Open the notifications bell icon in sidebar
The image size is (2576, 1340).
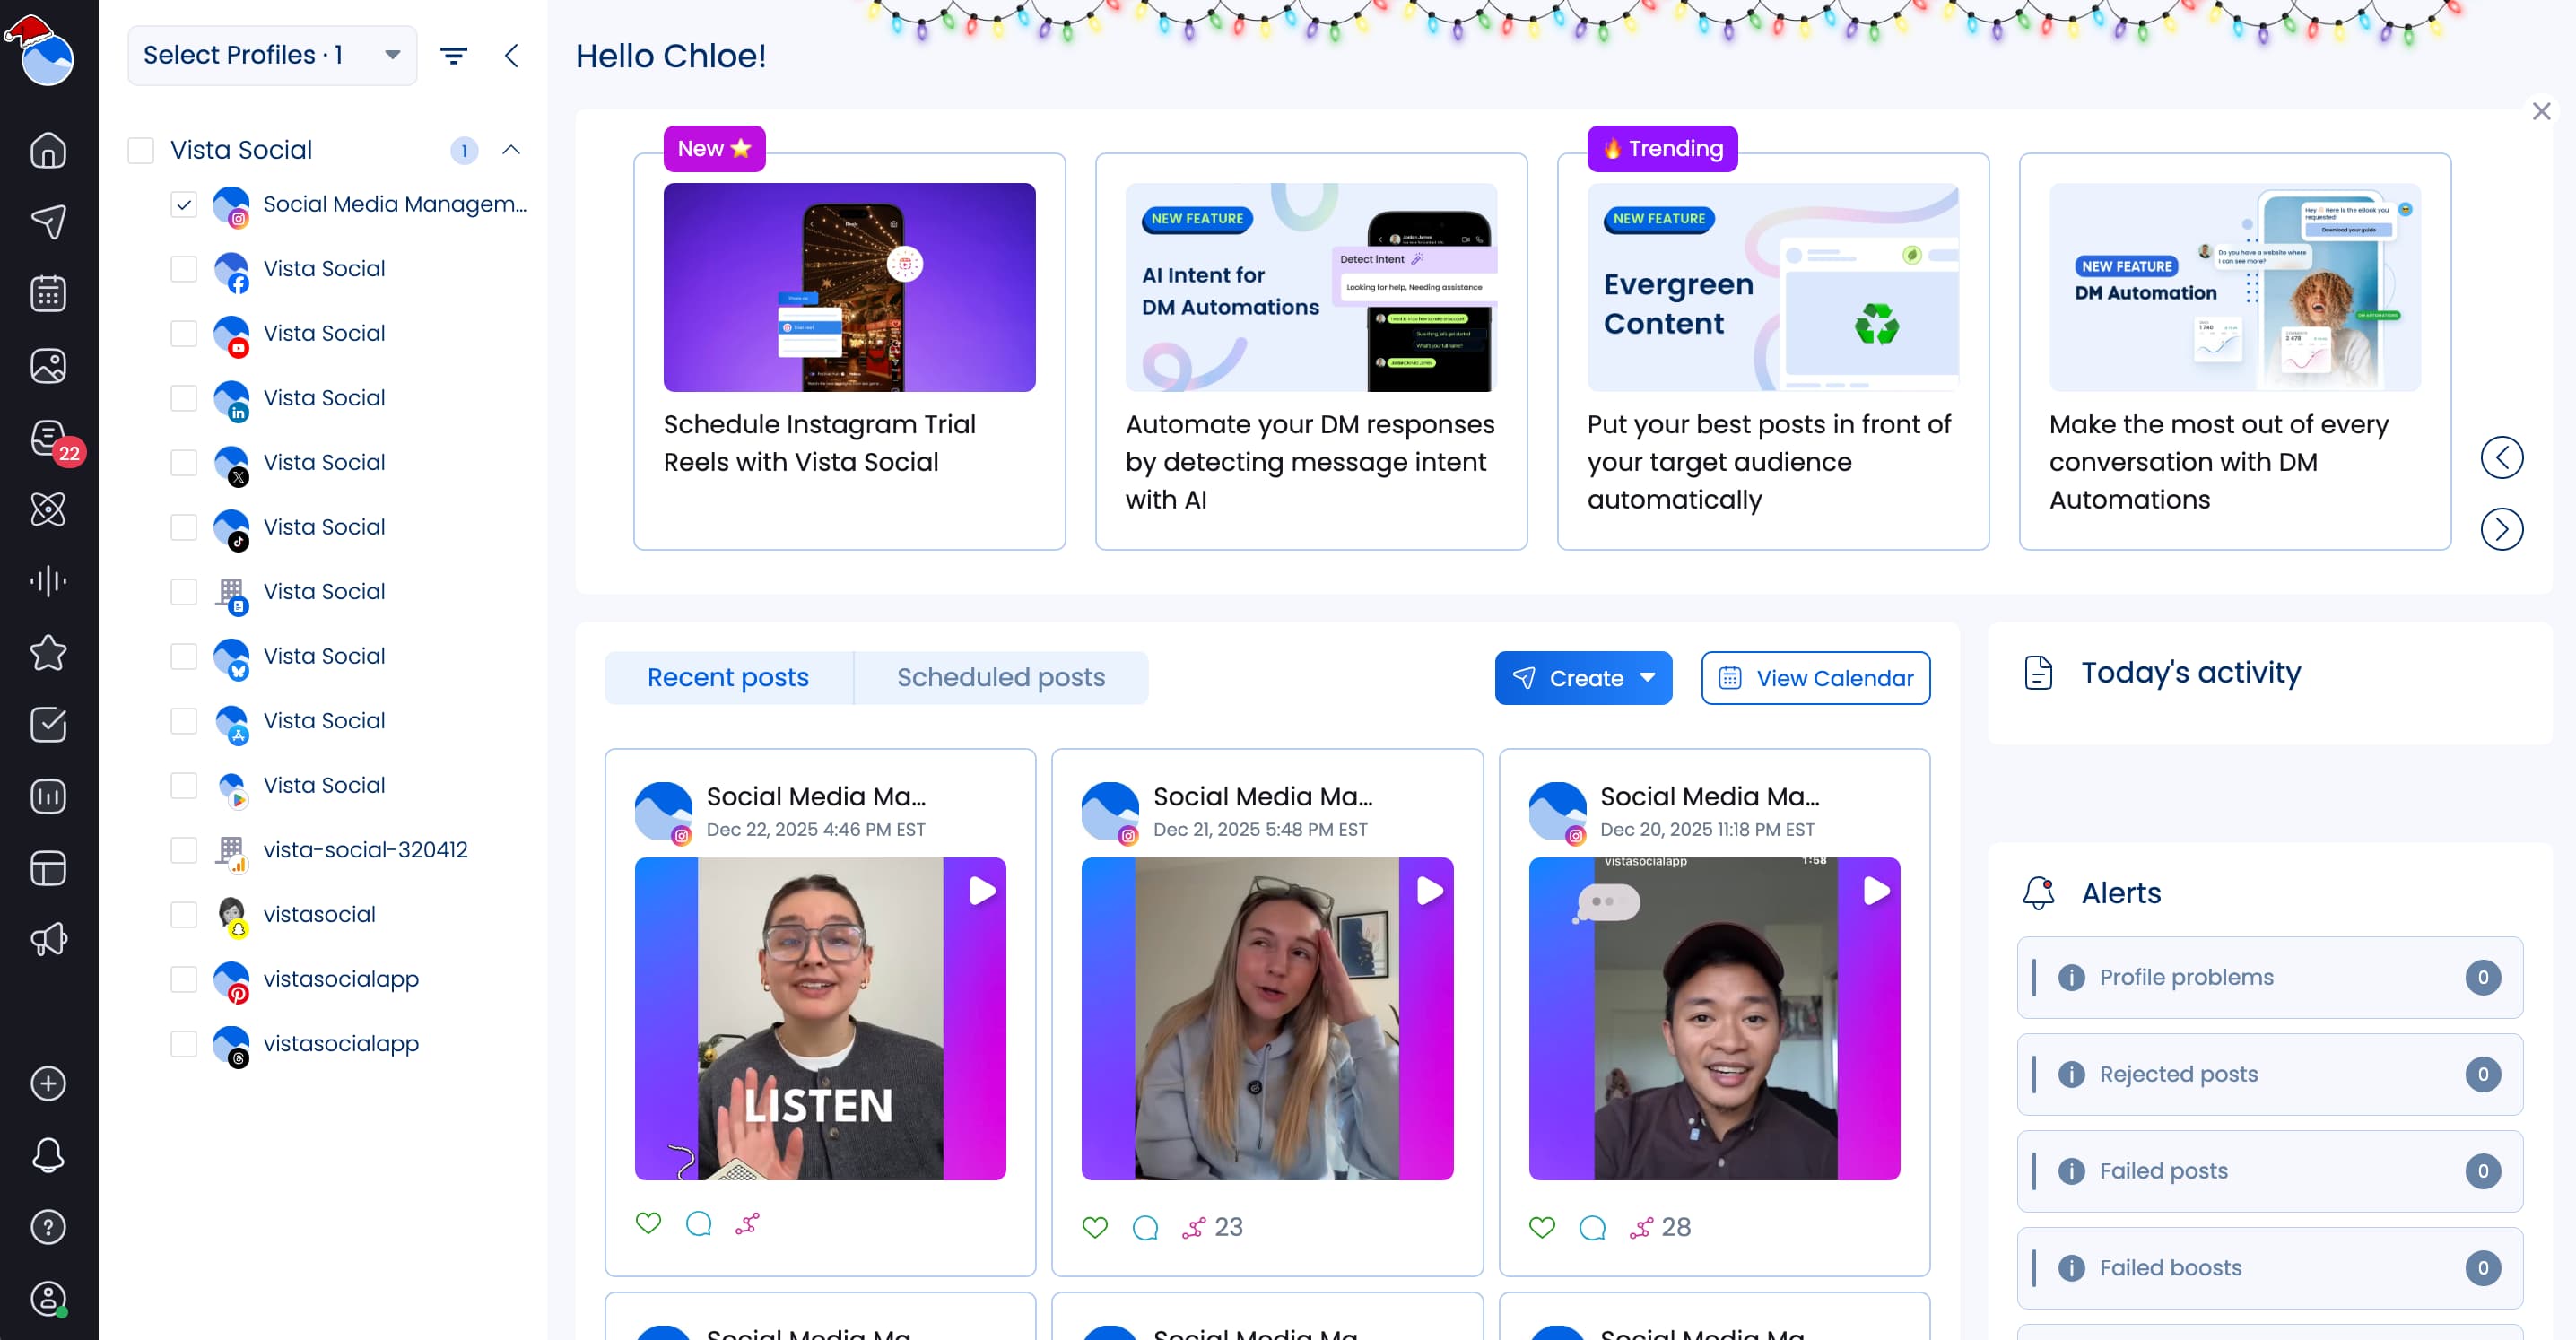point(48,1155)
